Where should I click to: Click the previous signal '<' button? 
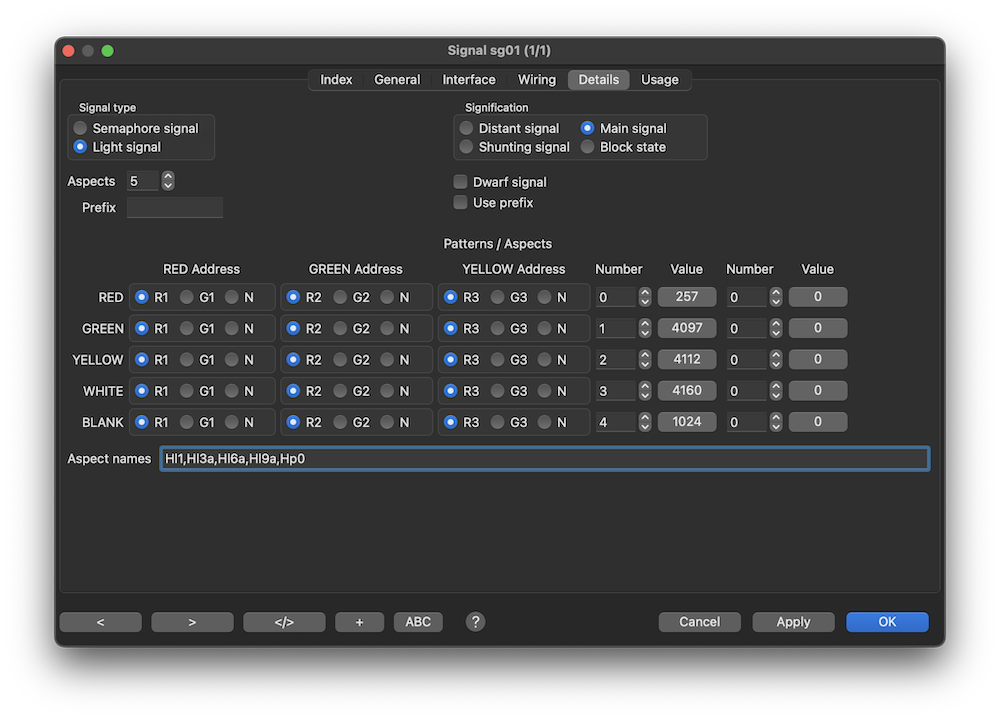100,622
